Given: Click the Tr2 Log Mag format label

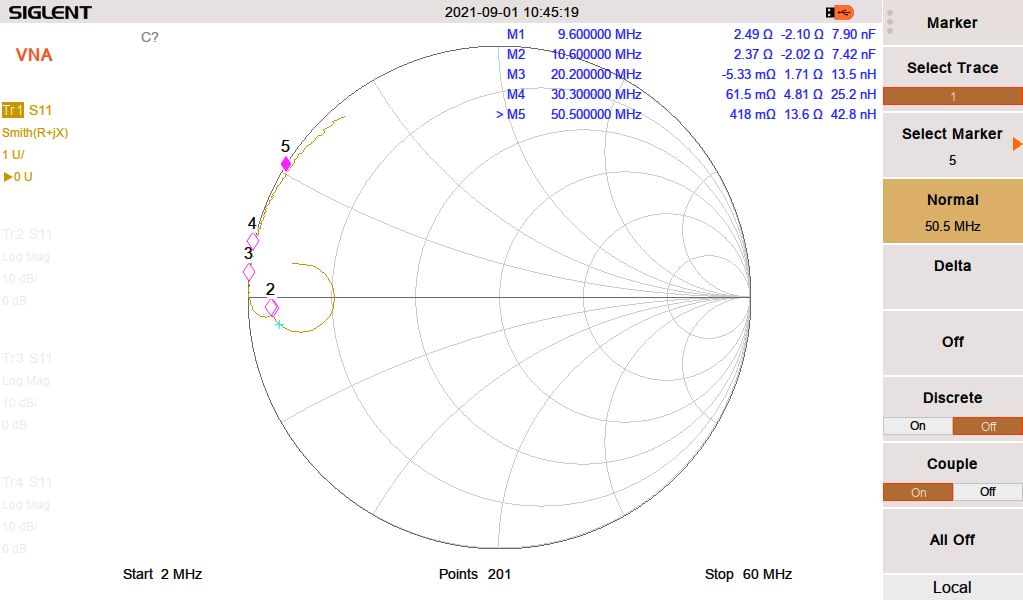Looking at the screenshot, I should click(26, 257).
